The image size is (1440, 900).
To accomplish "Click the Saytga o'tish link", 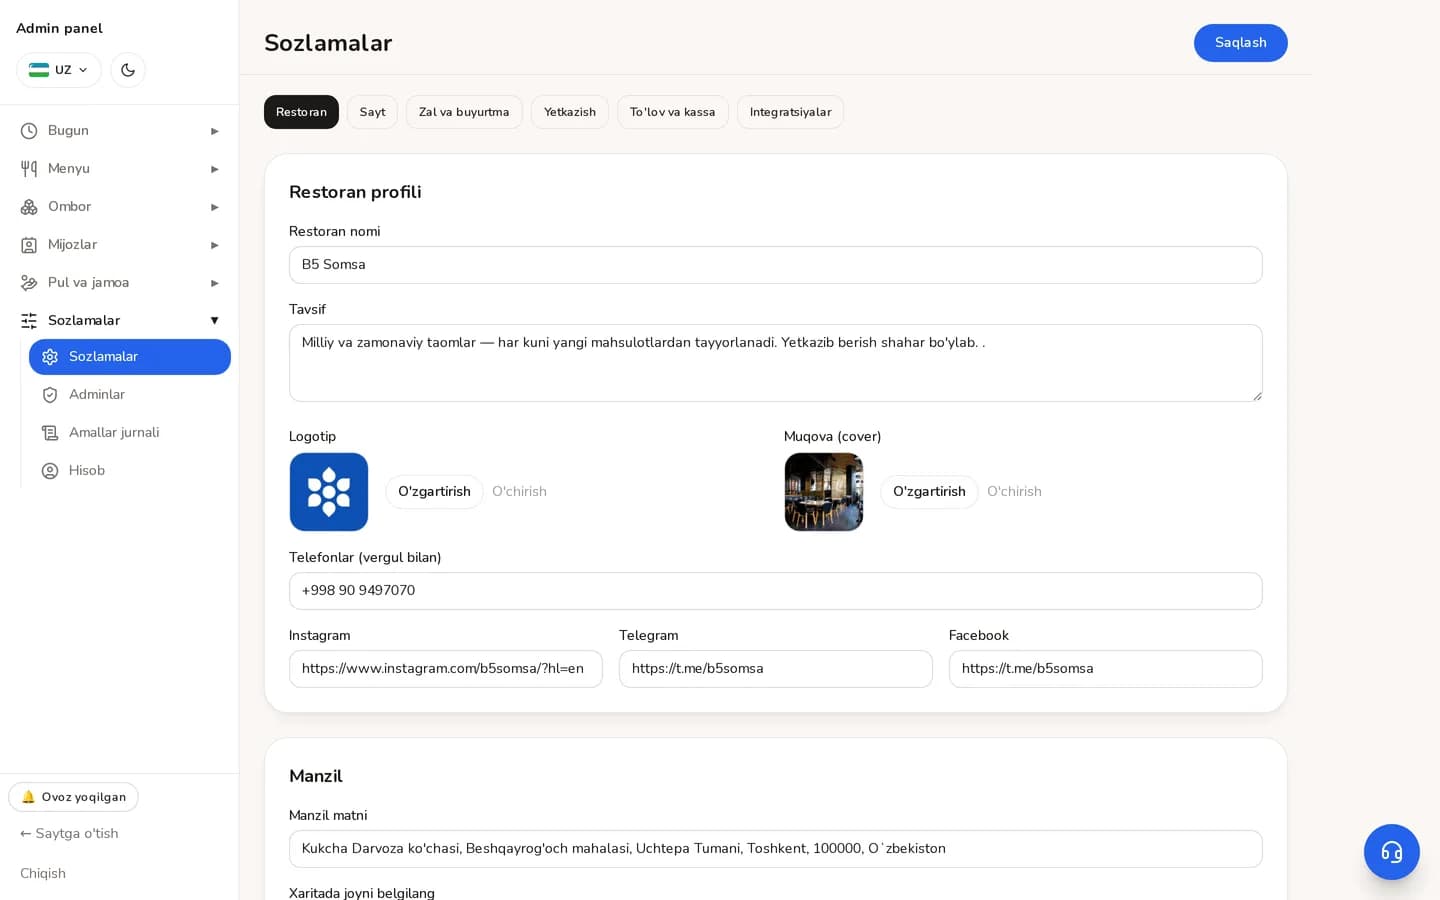I will (69, 834).
